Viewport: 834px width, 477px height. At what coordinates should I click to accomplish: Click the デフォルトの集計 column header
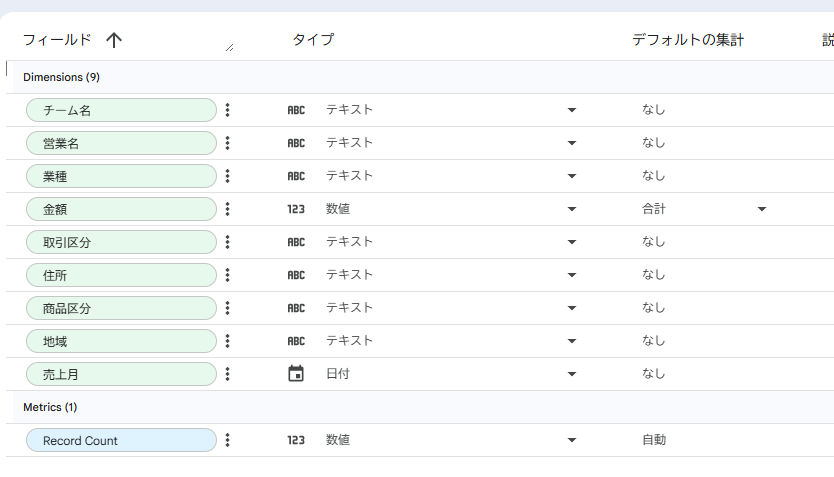(687, 40)
